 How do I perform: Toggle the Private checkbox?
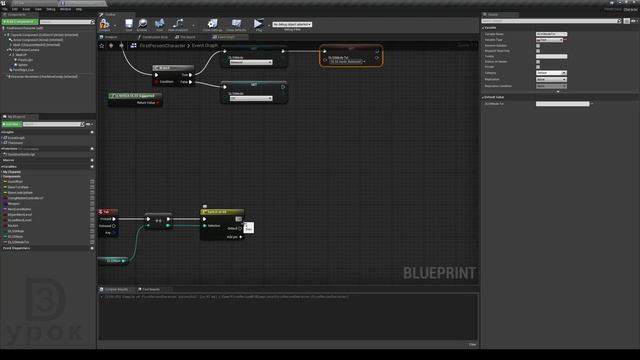click(538, 67)
